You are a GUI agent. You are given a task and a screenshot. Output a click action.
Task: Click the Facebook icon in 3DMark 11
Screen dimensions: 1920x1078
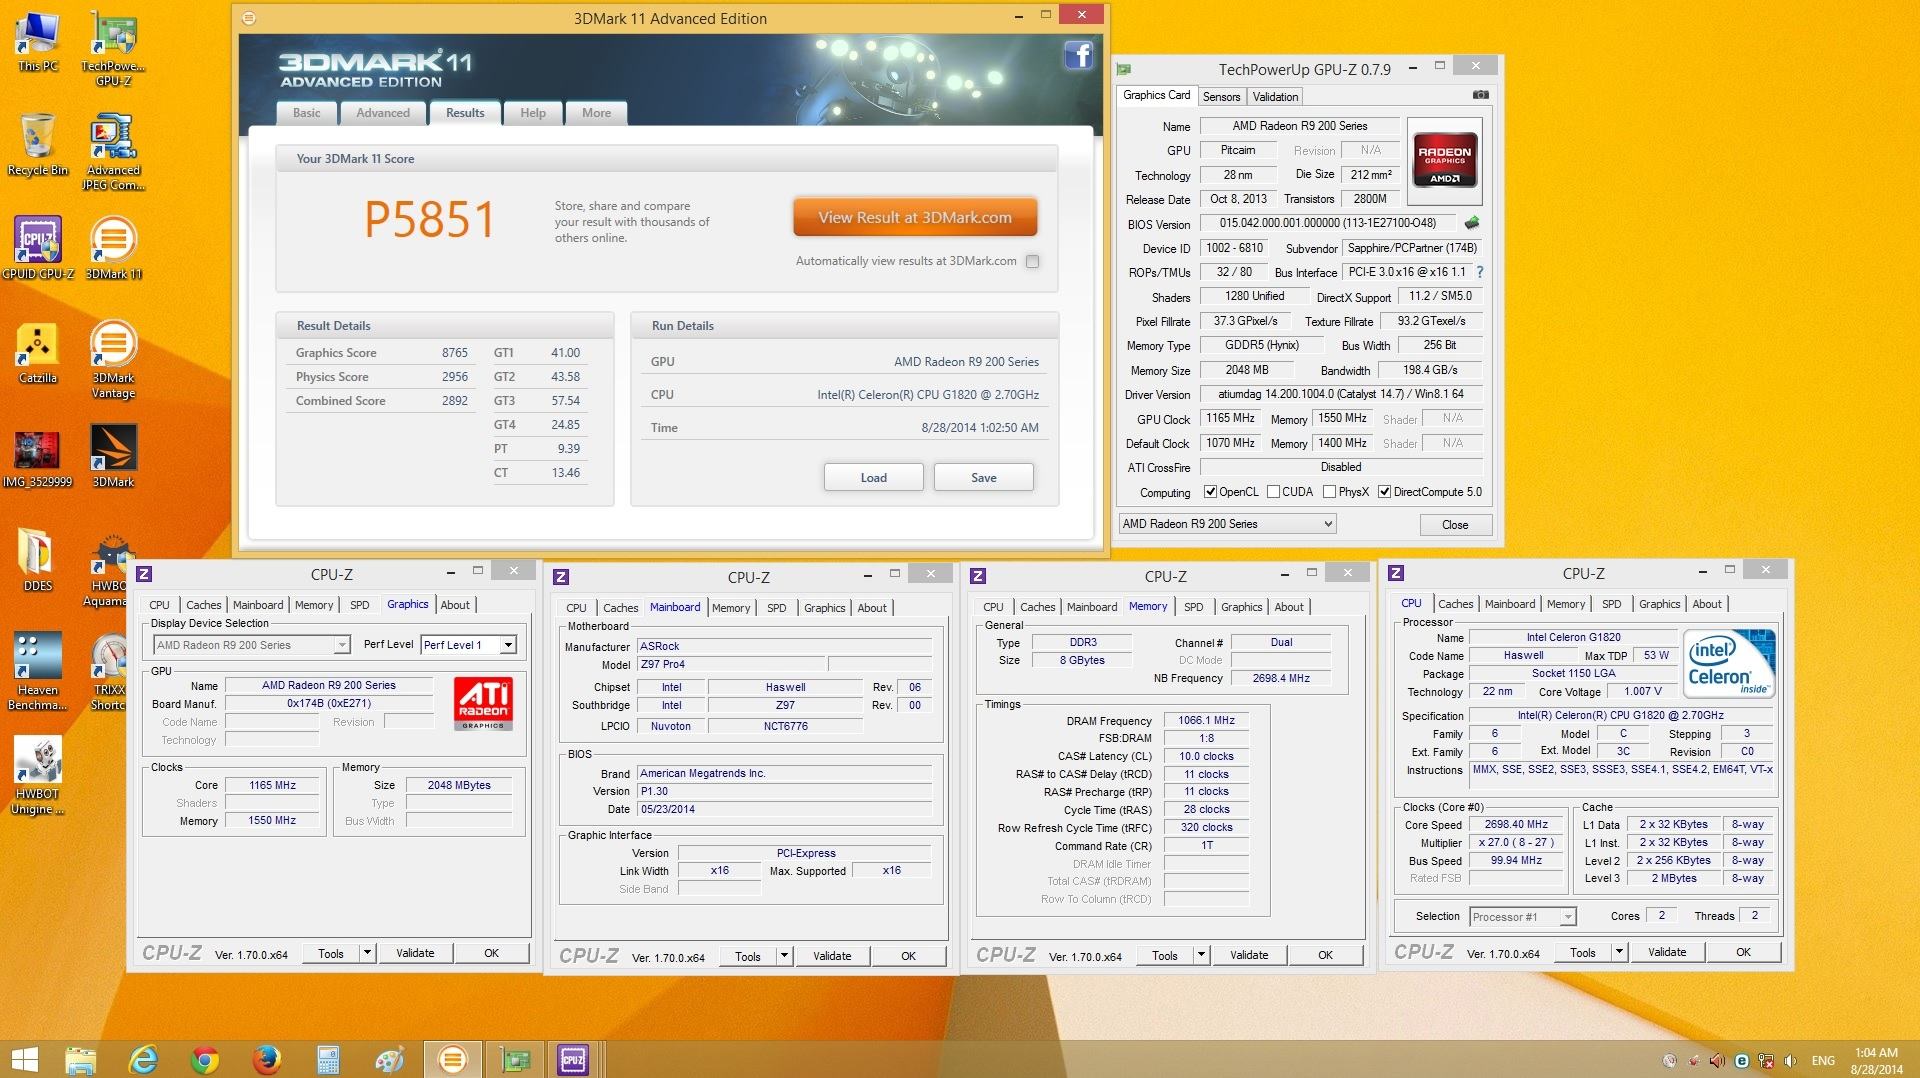click(1078, 55)
